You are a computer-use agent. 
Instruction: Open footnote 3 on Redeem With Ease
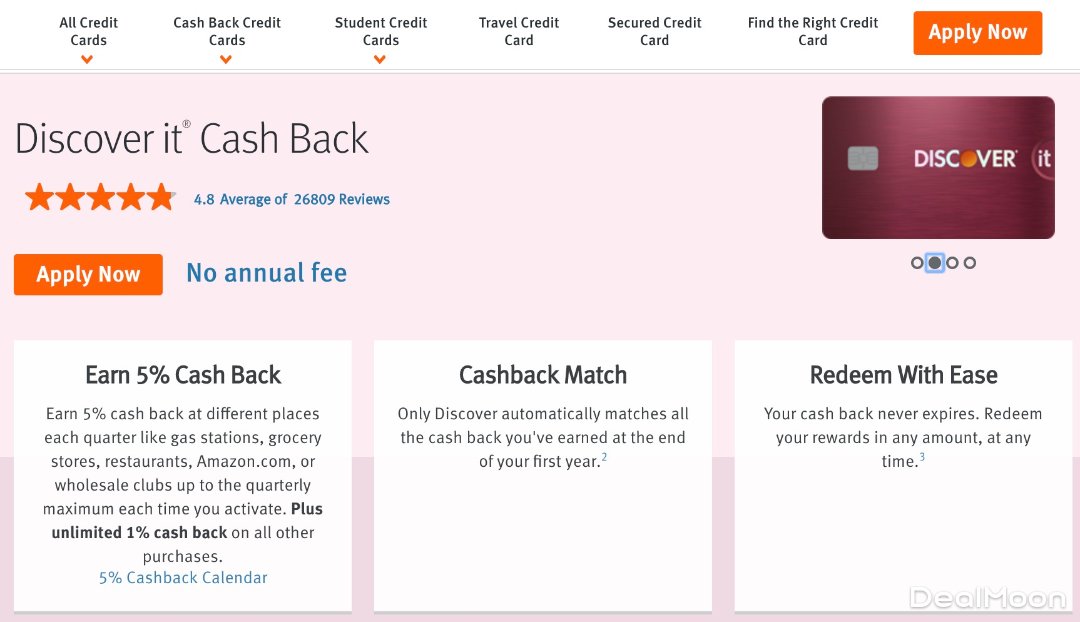[x=922, y=457]
